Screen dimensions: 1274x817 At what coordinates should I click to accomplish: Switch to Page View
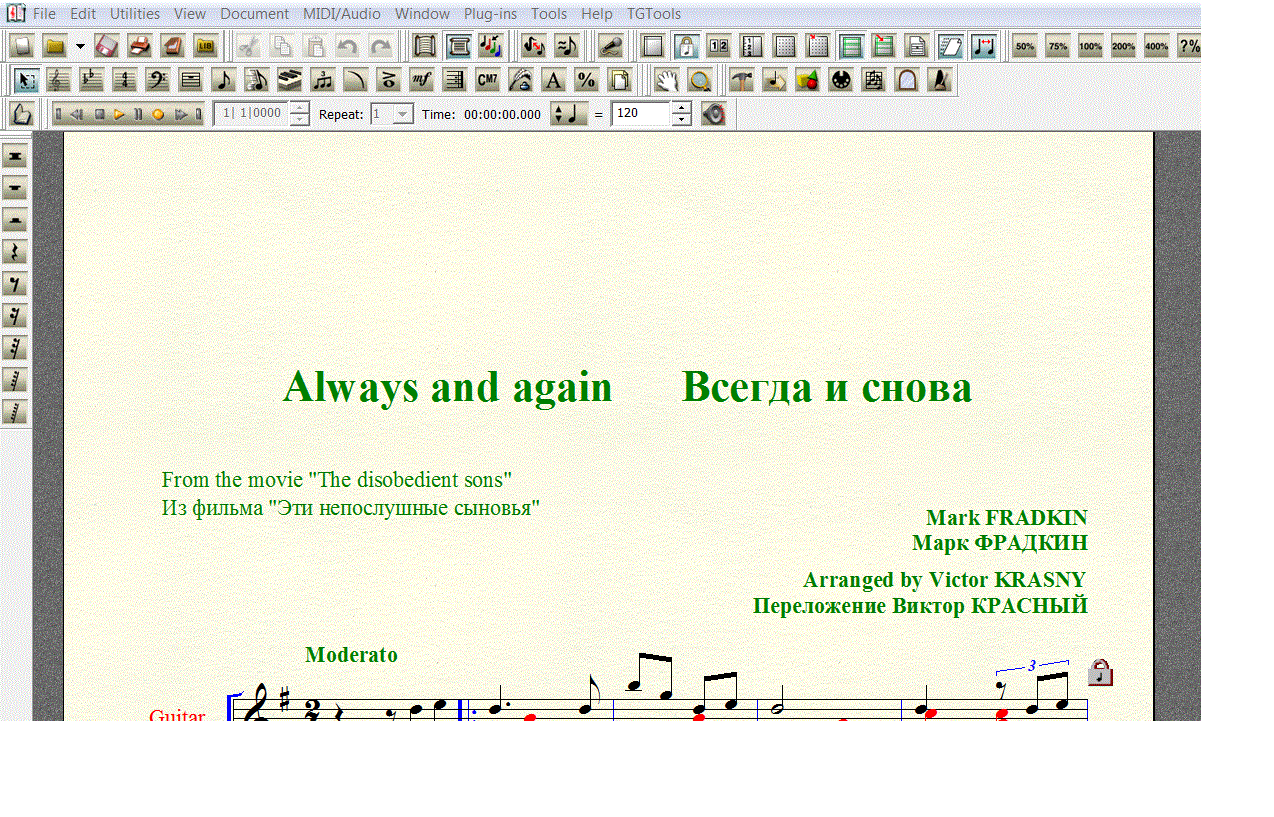point(458,46)
